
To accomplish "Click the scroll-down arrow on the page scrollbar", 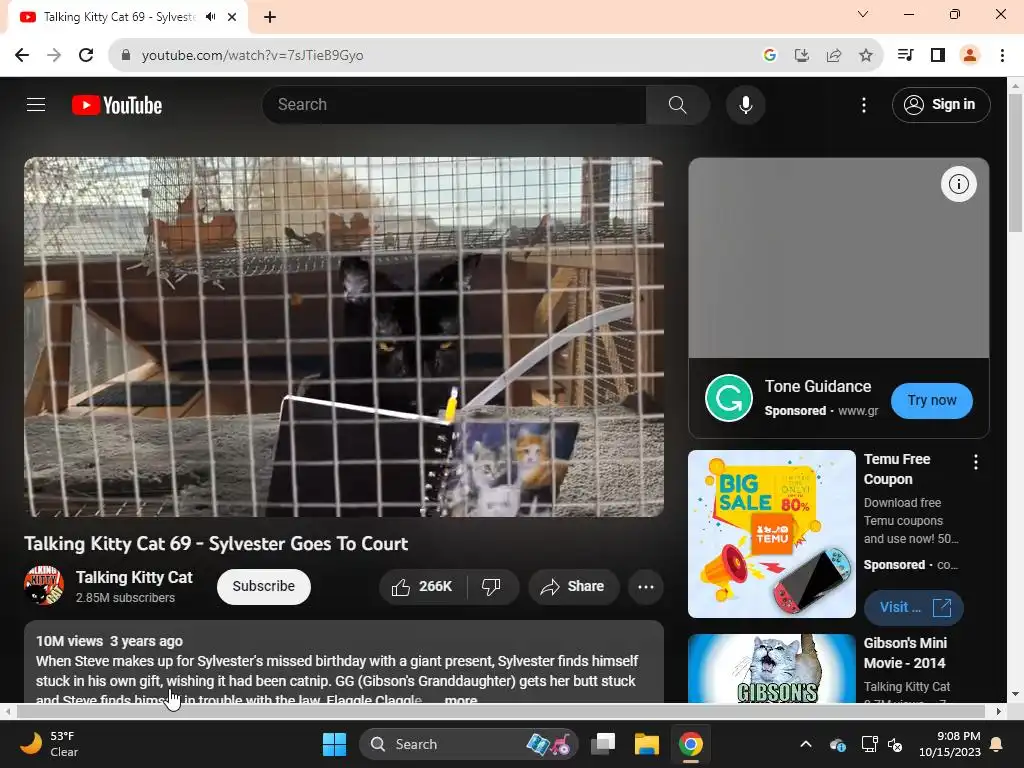I will (1015, 694).
